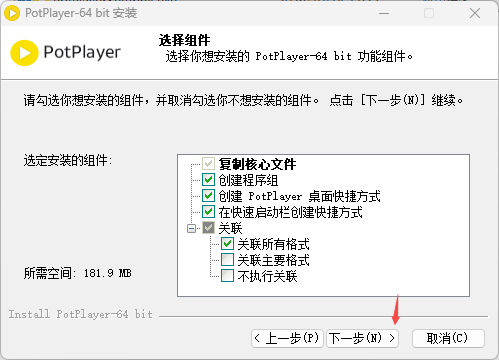Select the 关联 tree item label
The width and height of the screenshot is (499, 360).
(230, 228)
